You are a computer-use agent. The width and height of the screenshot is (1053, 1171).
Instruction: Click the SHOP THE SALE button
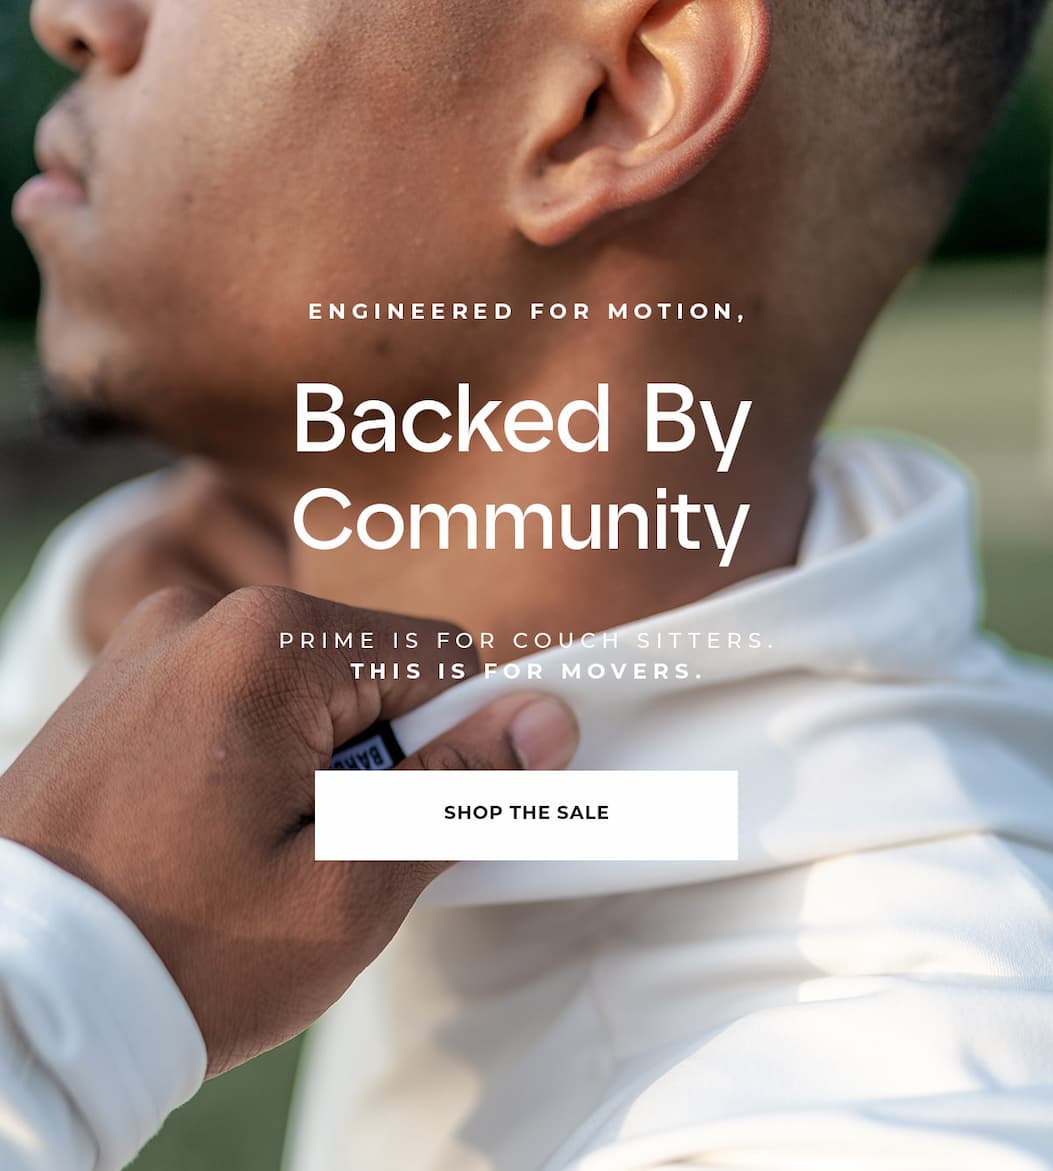point(526,815)
